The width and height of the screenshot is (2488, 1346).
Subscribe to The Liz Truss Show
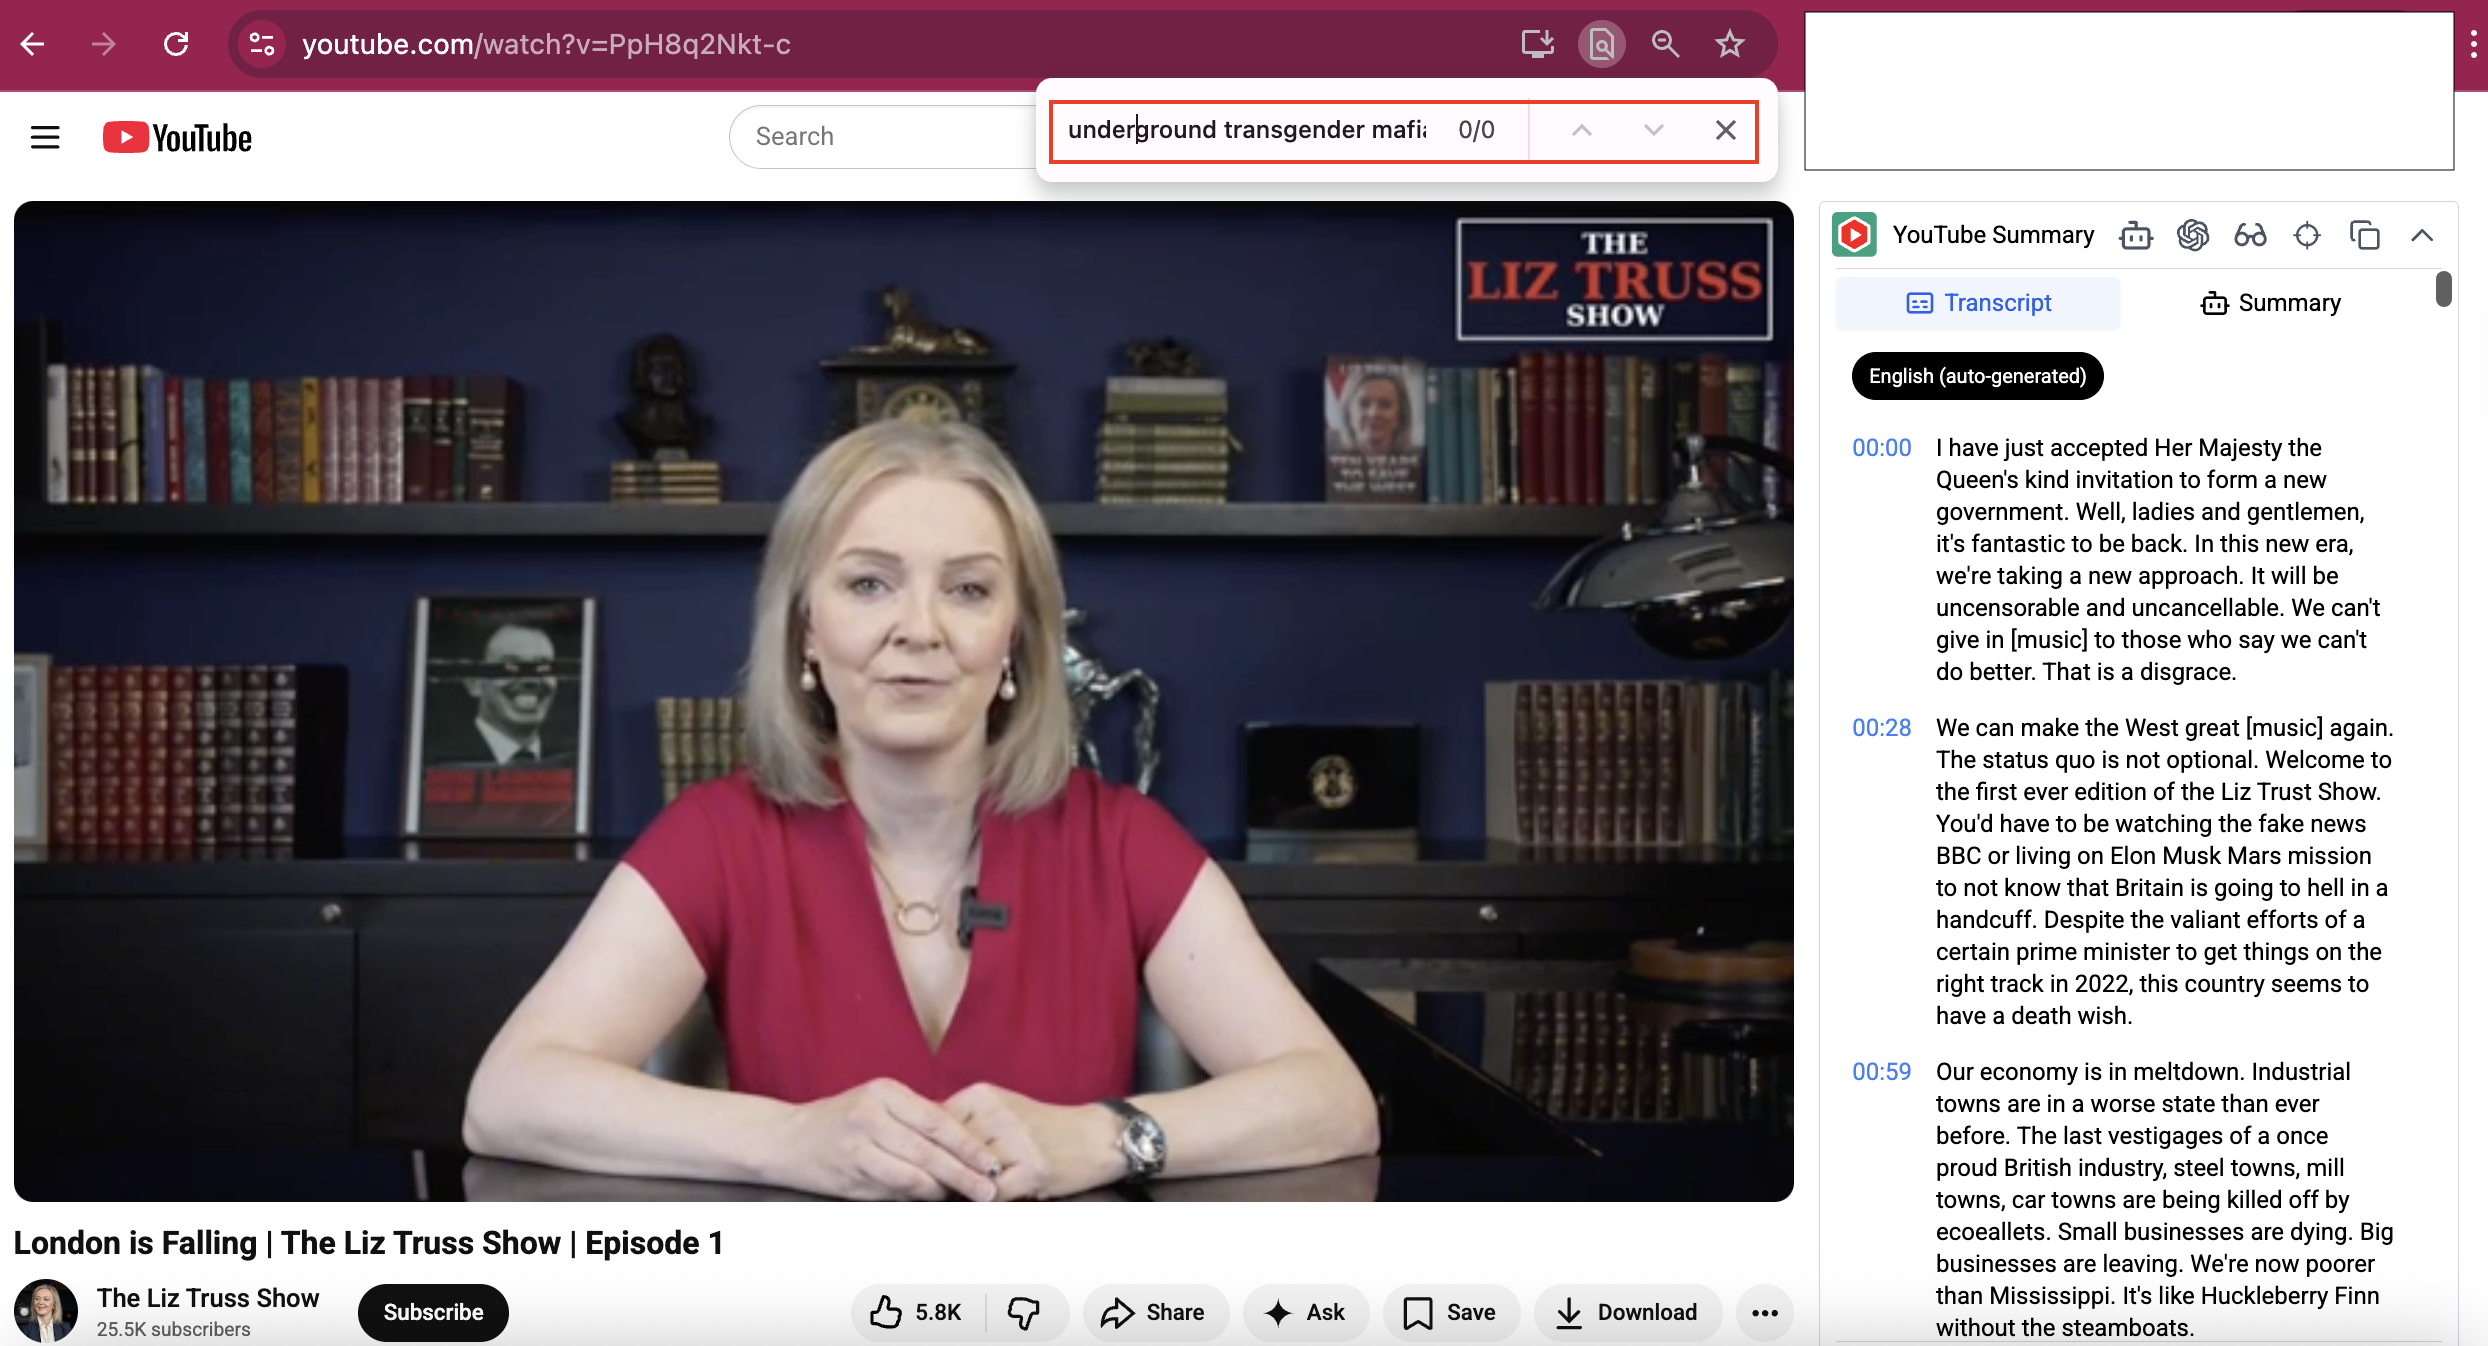coord(433,1312)
